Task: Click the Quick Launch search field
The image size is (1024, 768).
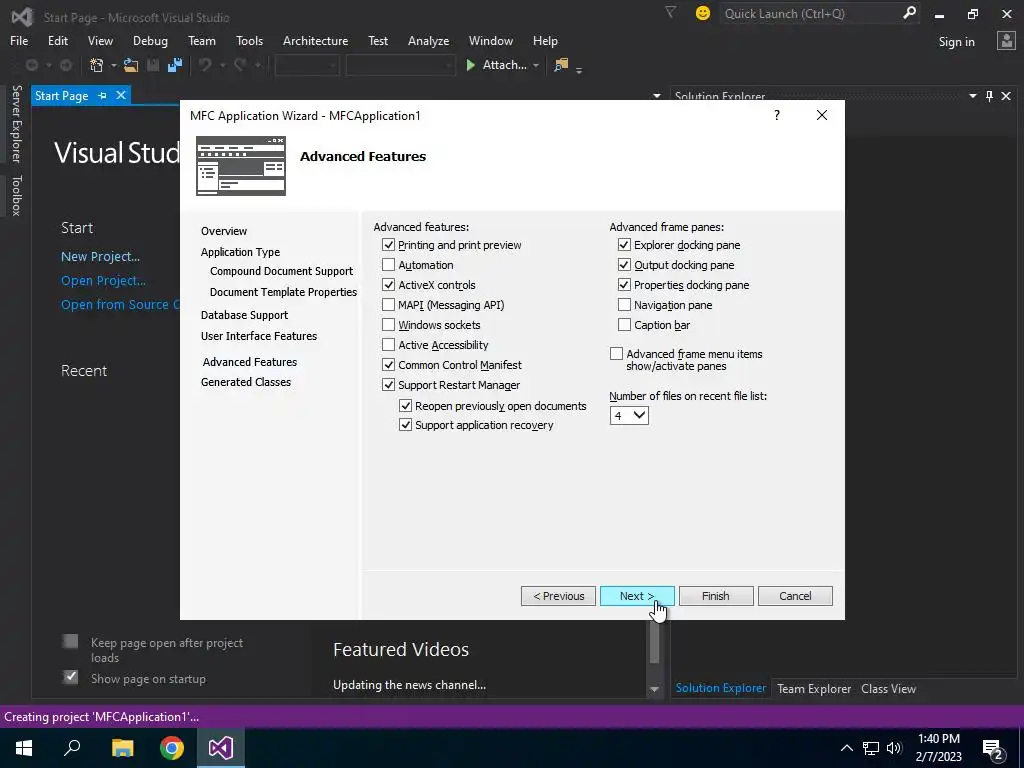Action: point(810,13)
